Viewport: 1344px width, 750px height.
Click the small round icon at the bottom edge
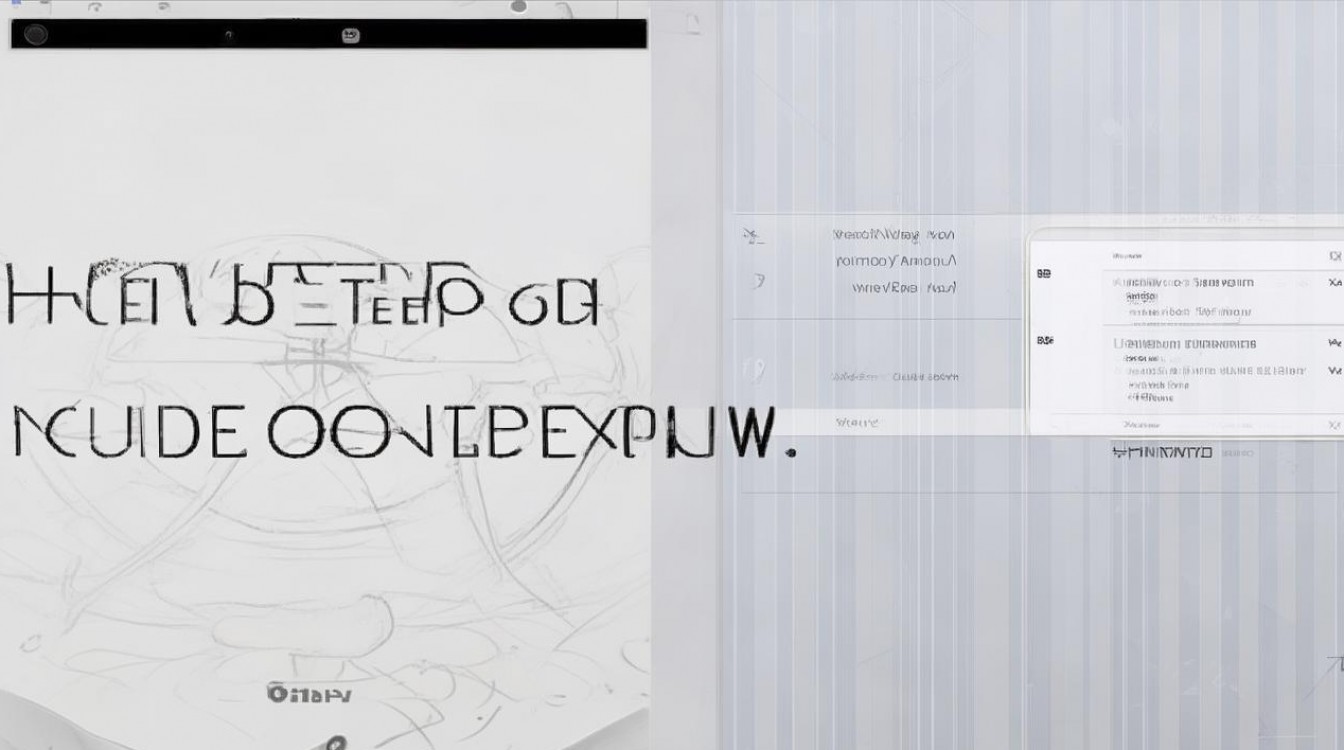337,743
